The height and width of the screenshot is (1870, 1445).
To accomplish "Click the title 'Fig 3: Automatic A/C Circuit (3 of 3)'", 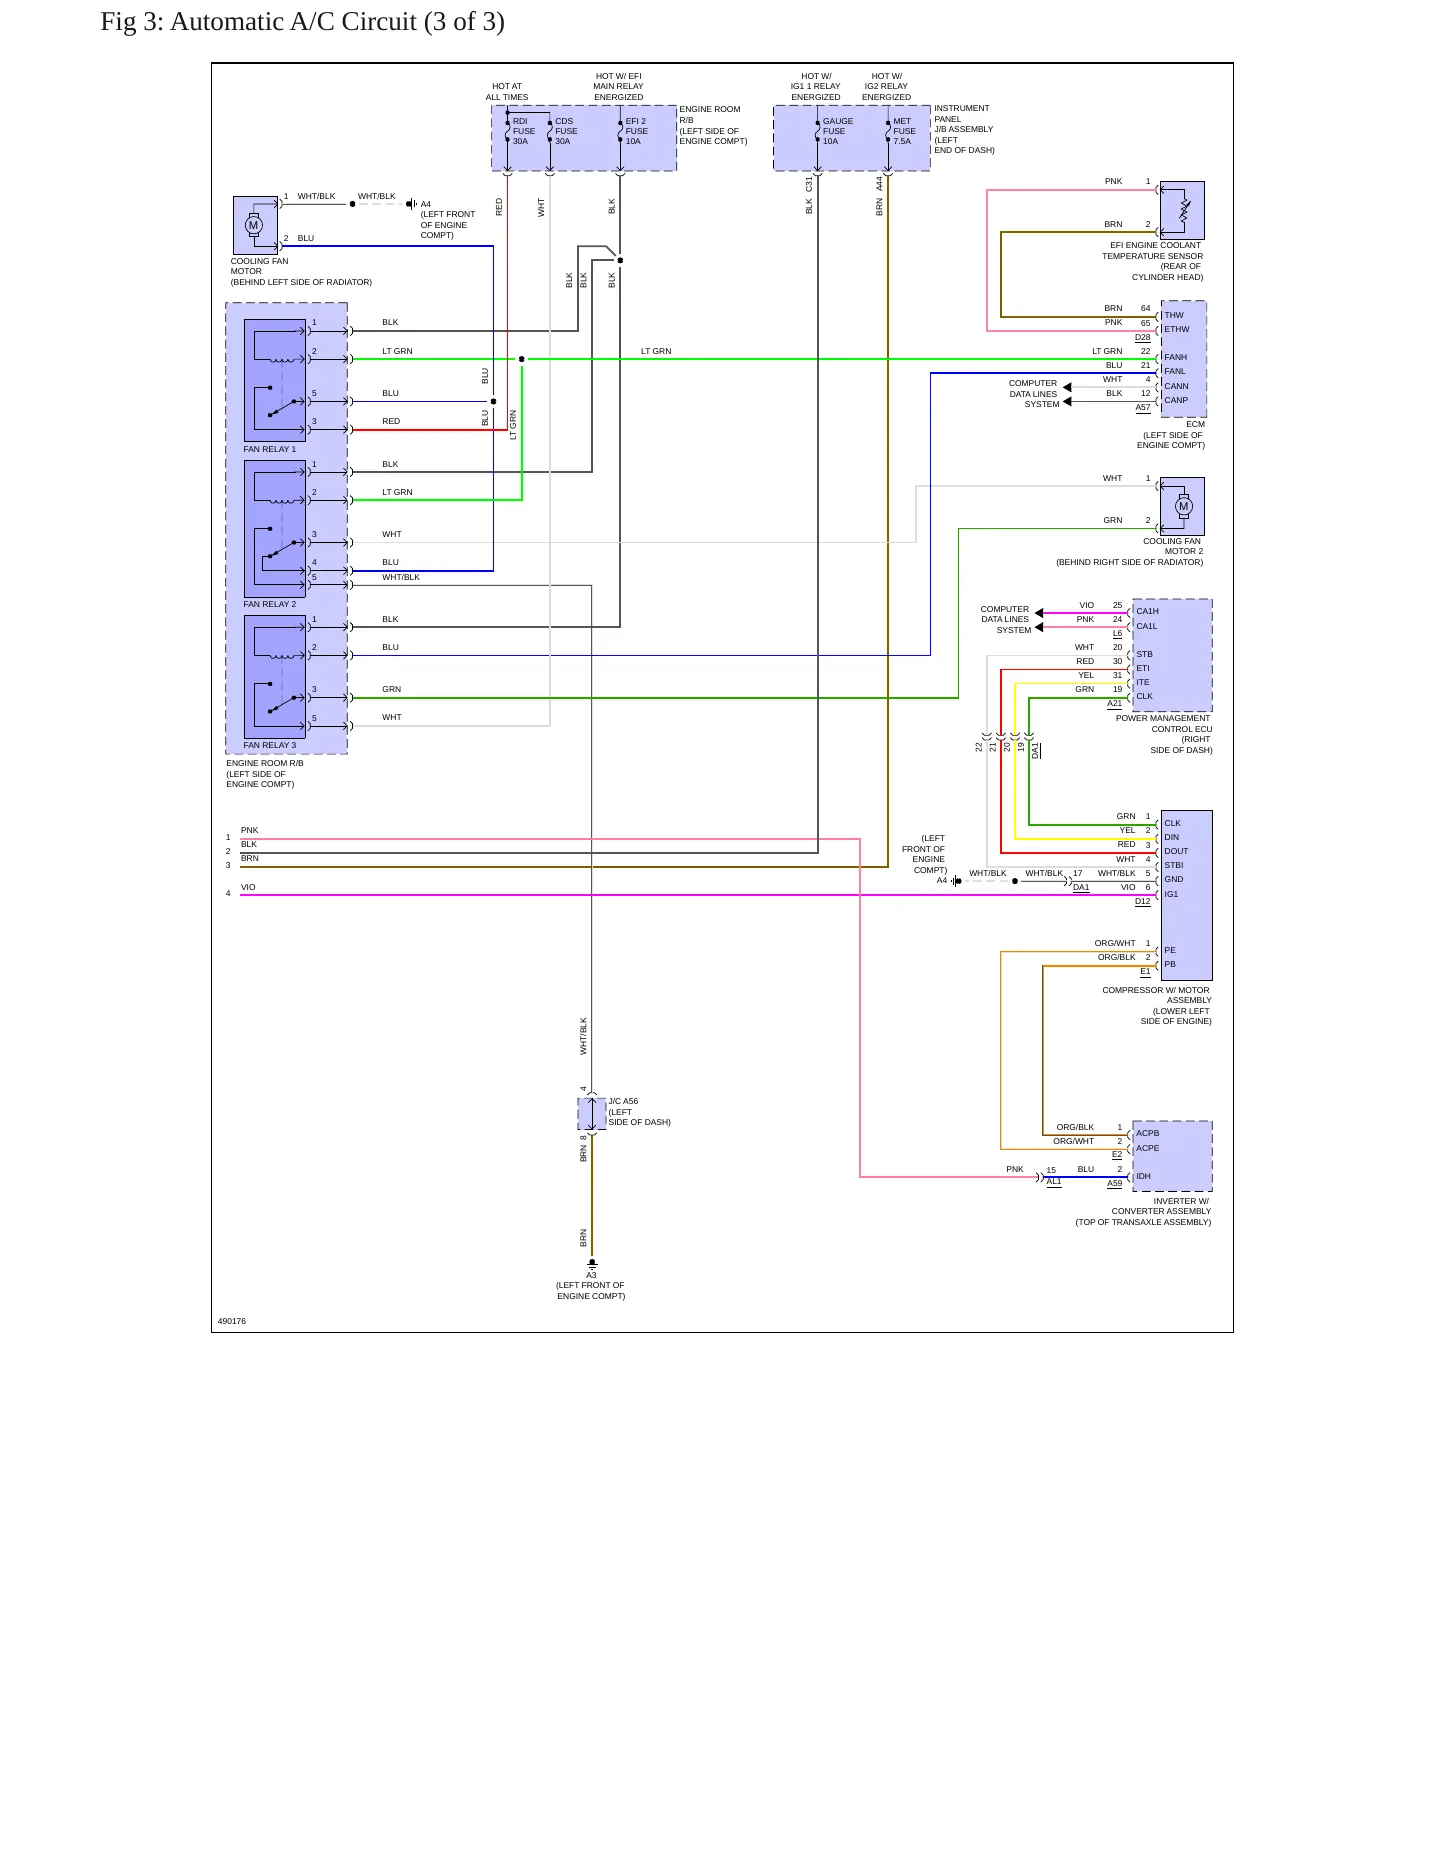I will point(302,21).
